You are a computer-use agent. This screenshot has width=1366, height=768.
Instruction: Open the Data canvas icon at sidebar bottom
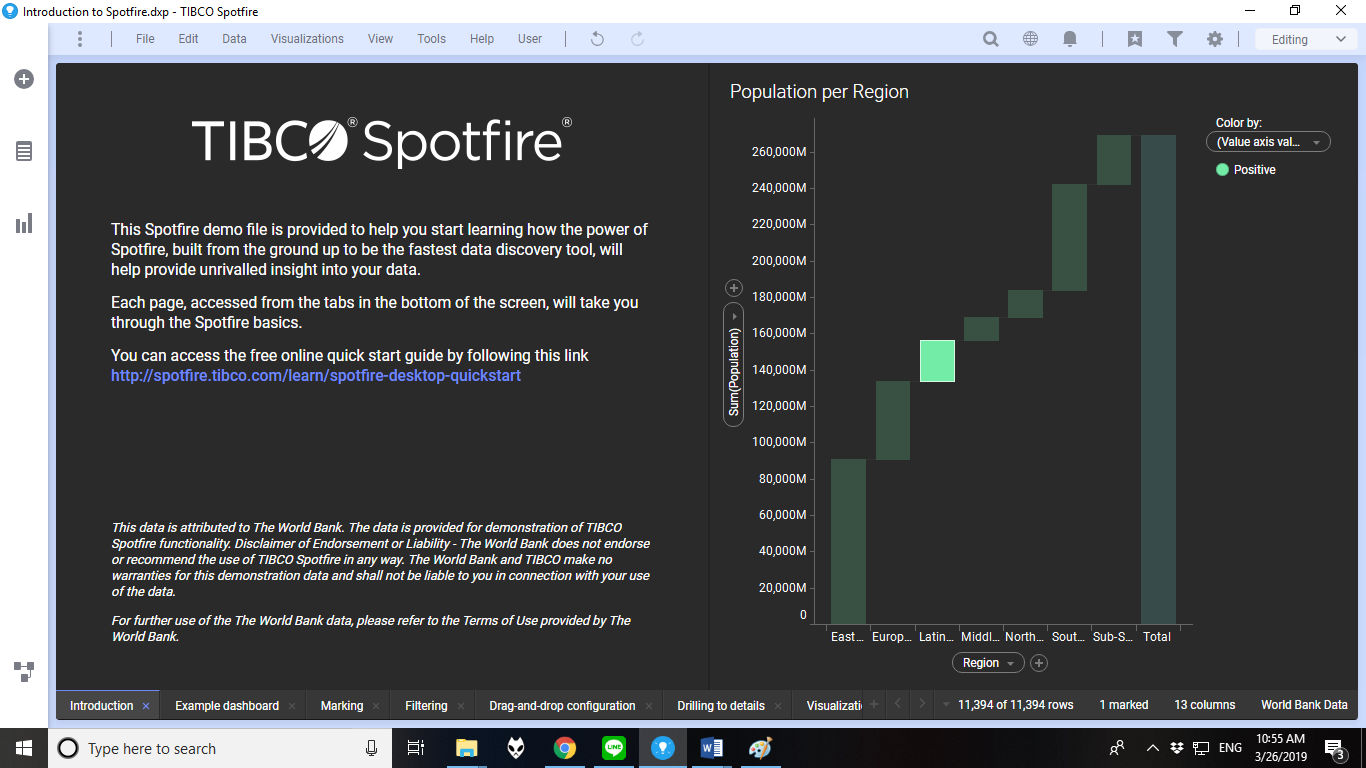tap(24, 671)
